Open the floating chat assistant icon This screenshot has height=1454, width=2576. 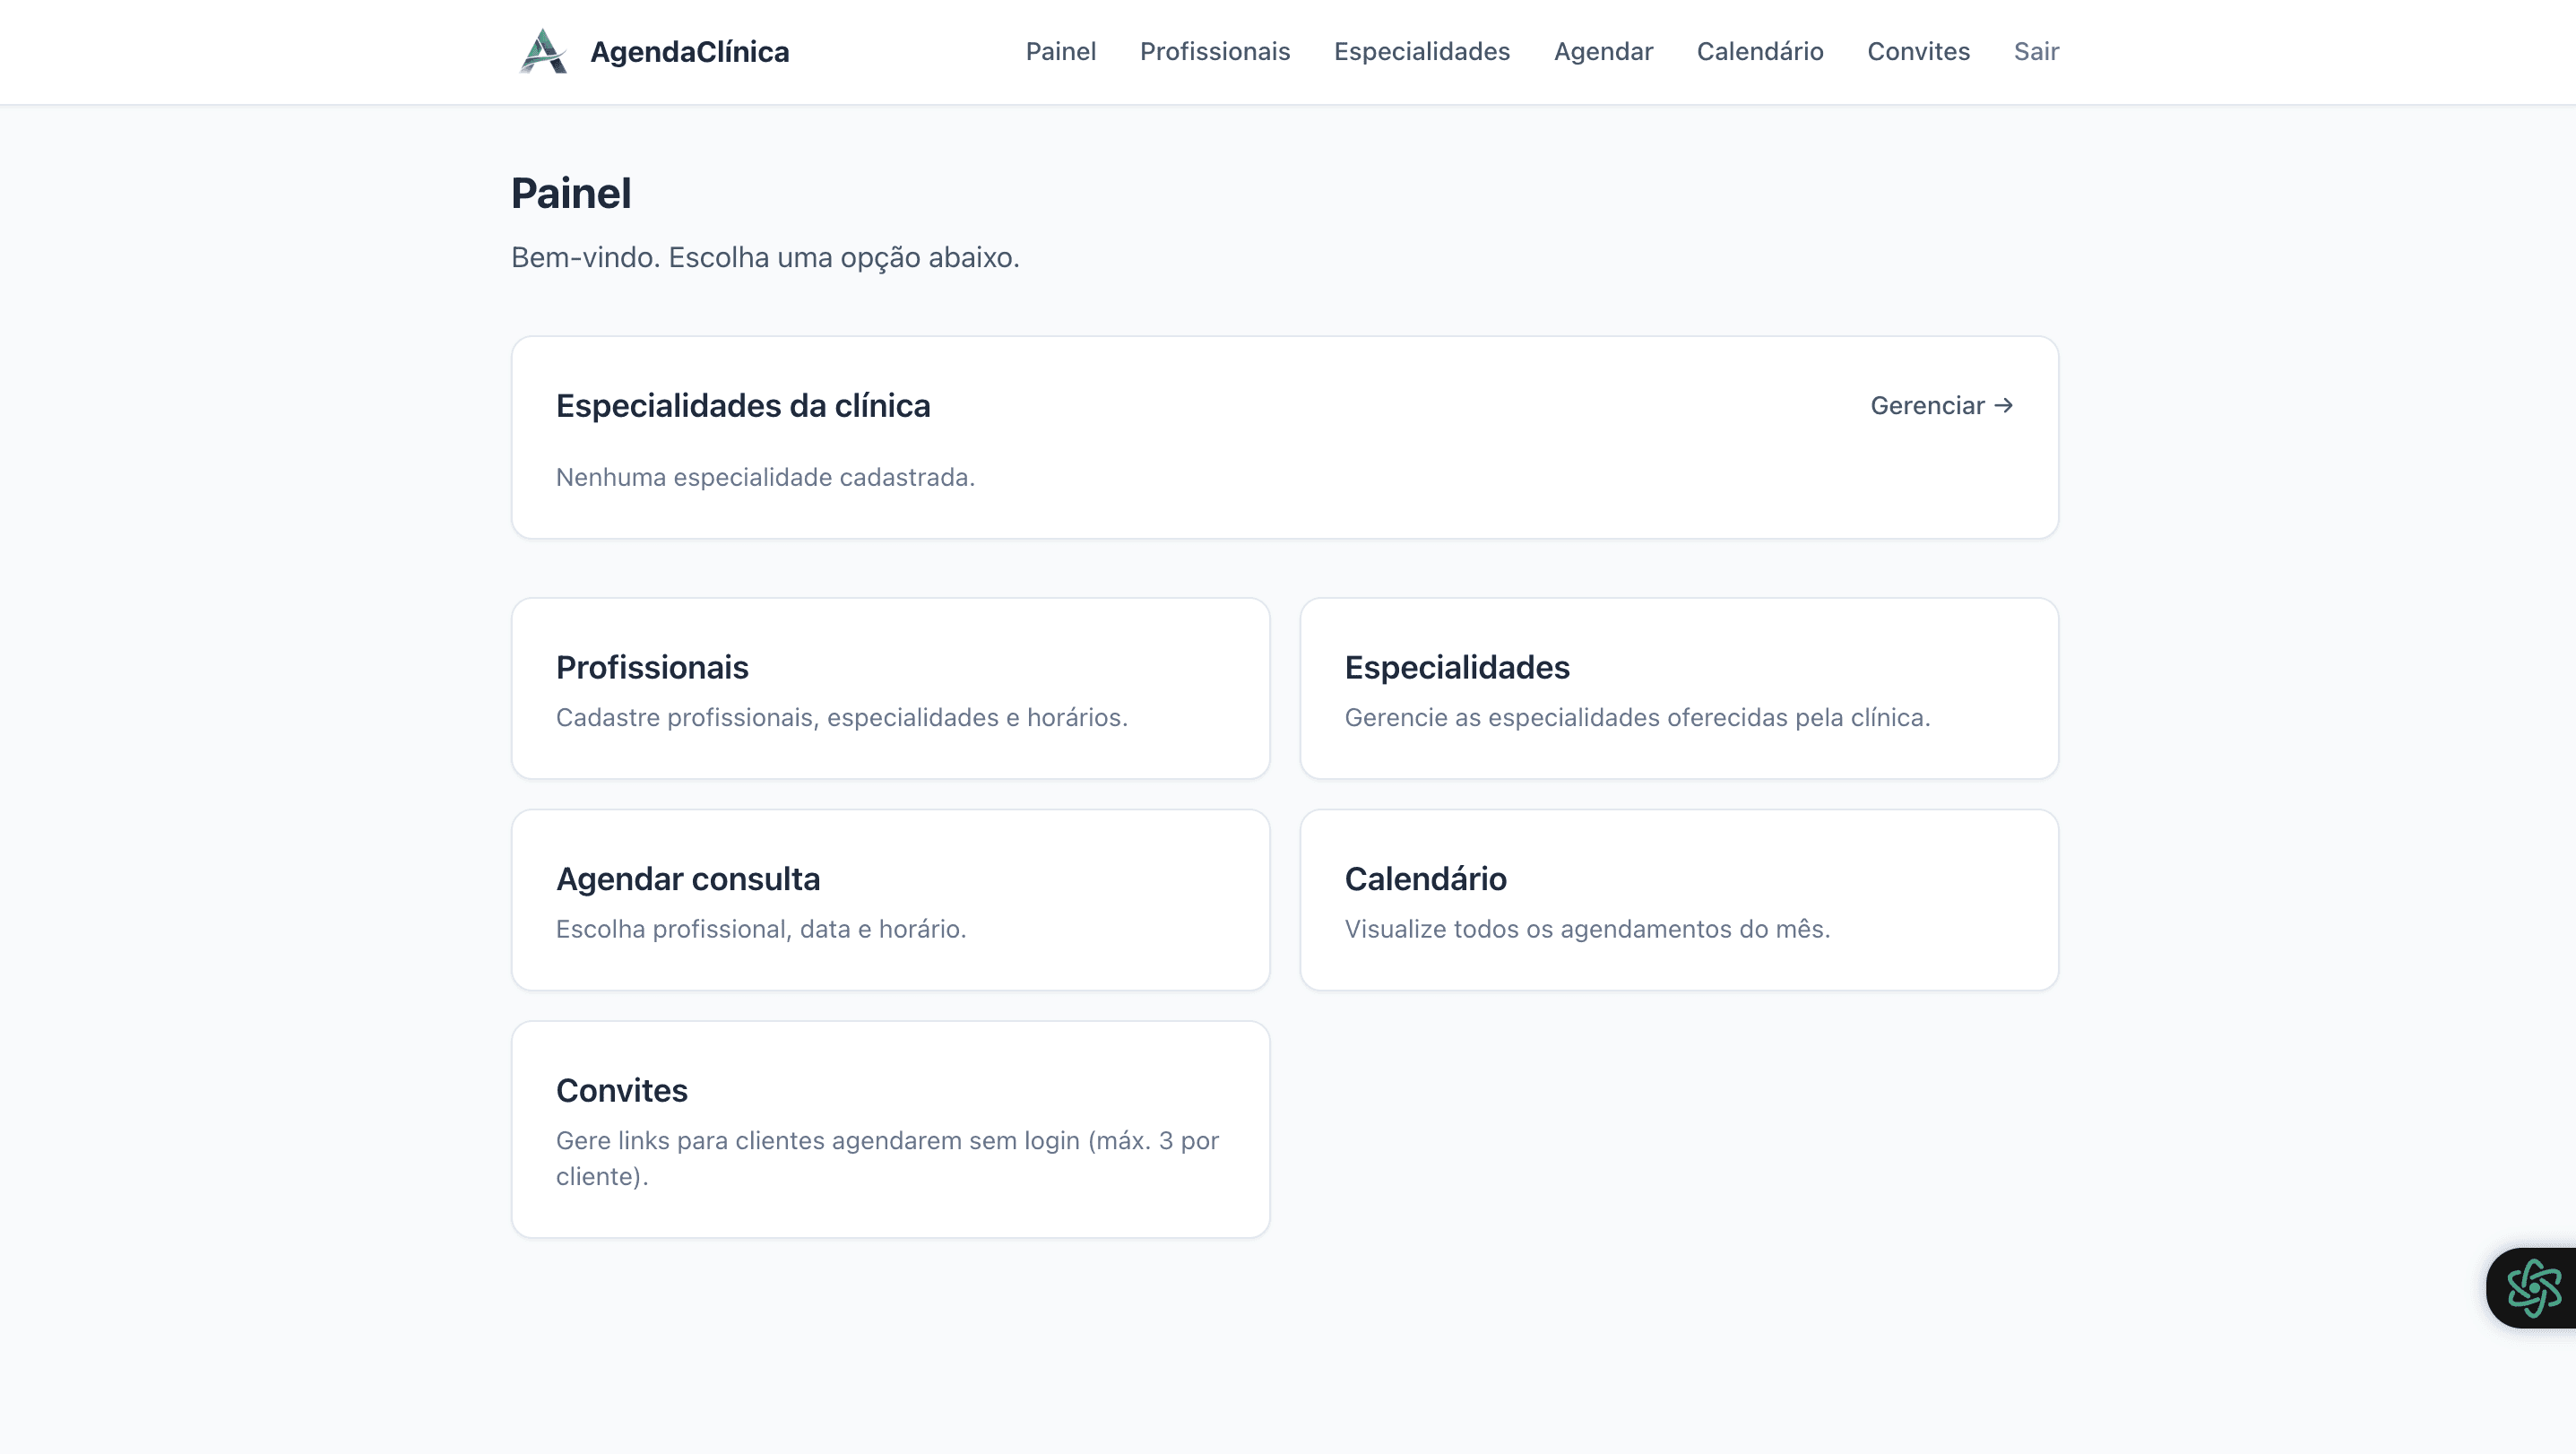coord(2533,1287)
